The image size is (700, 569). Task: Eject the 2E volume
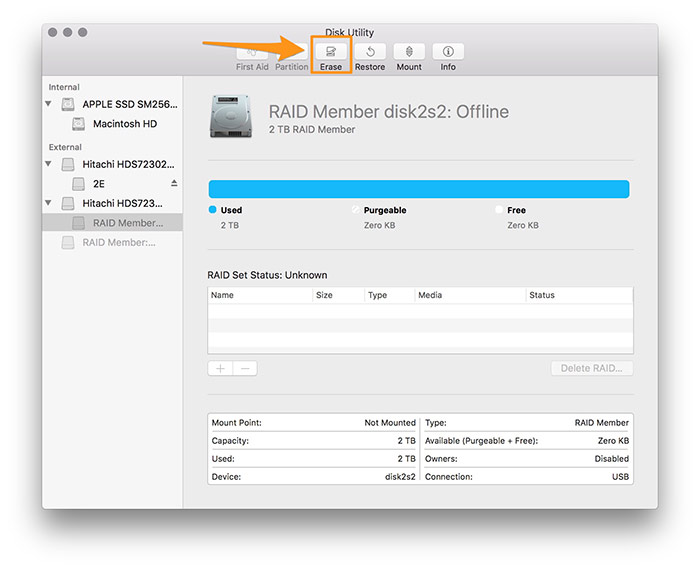[174, 183]
